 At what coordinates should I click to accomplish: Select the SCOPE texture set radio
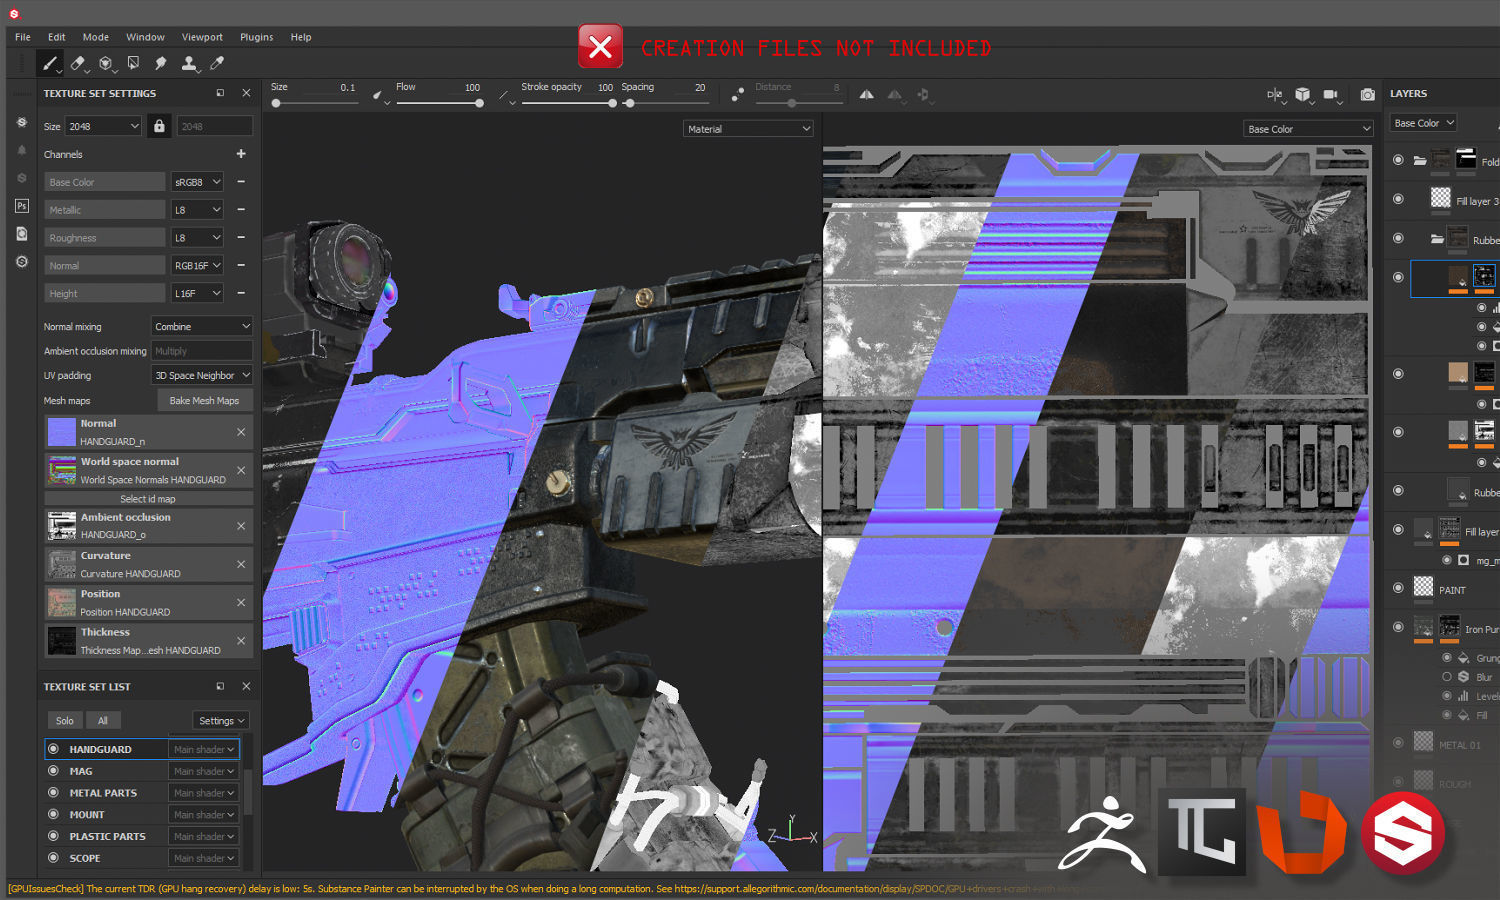pos(53,858)
